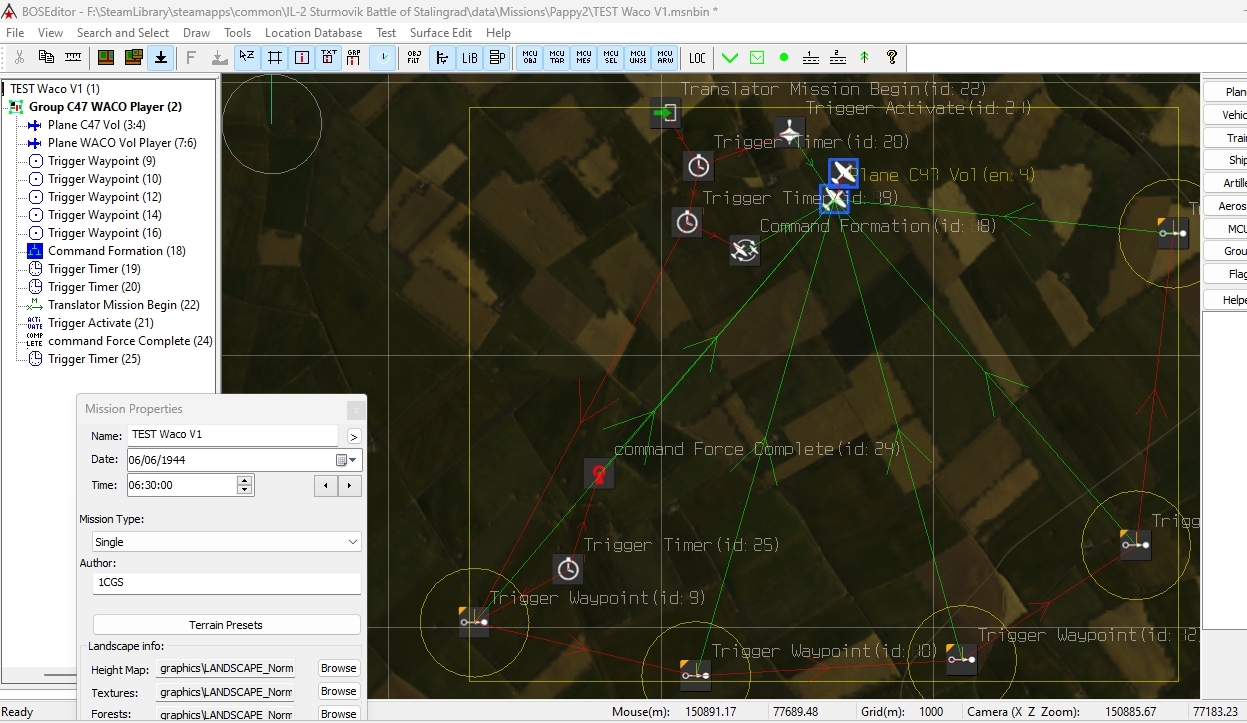Open the Location Database menu
The height and width of the screenshot is (723, 1247).
tap(313, 33)
